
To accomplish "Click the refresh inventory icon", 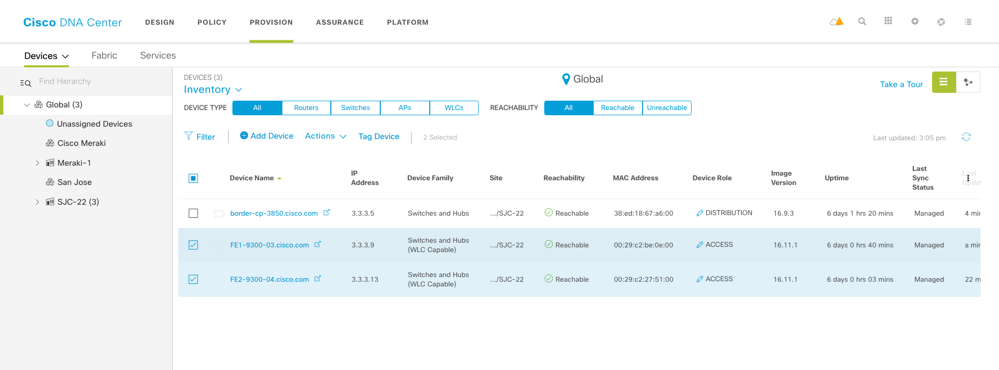I will click(967, 137).
